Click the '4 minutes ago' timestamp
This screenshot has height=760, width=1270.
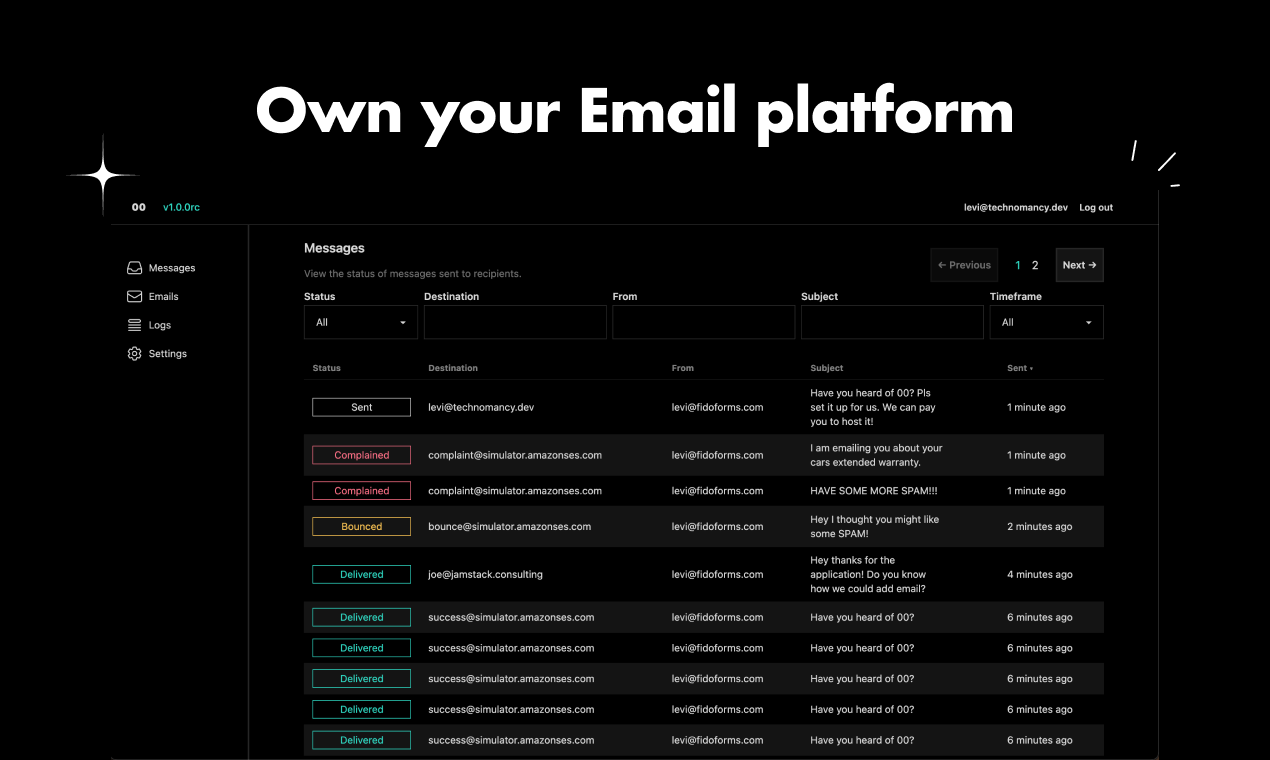click(1040, 575)
